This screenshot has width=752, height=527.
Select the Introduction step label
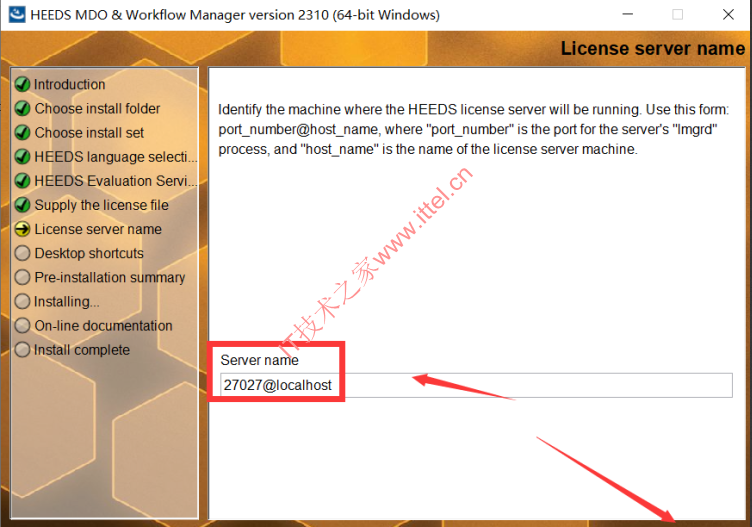tap(70, 84)
